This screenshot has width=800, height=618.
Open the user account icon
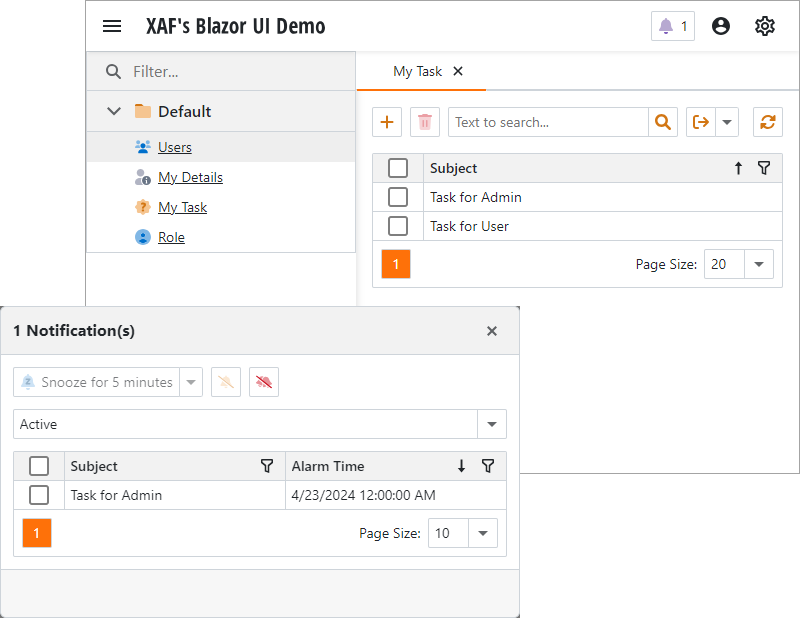point(720,26)
